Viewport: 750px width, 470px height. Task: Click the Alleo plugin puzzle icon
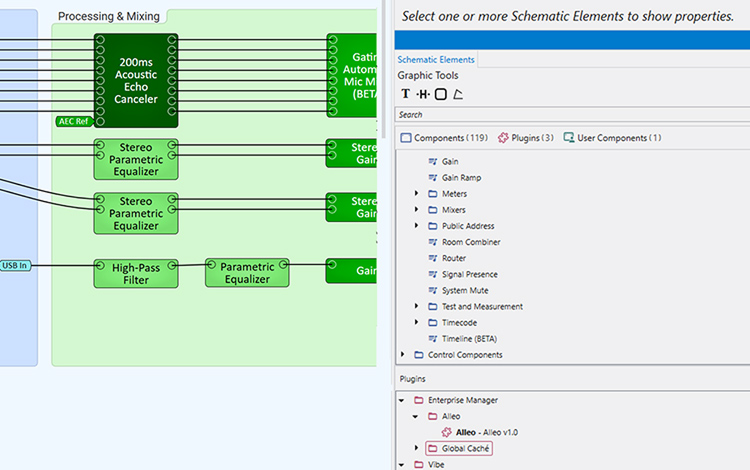[x=447, y=432]
